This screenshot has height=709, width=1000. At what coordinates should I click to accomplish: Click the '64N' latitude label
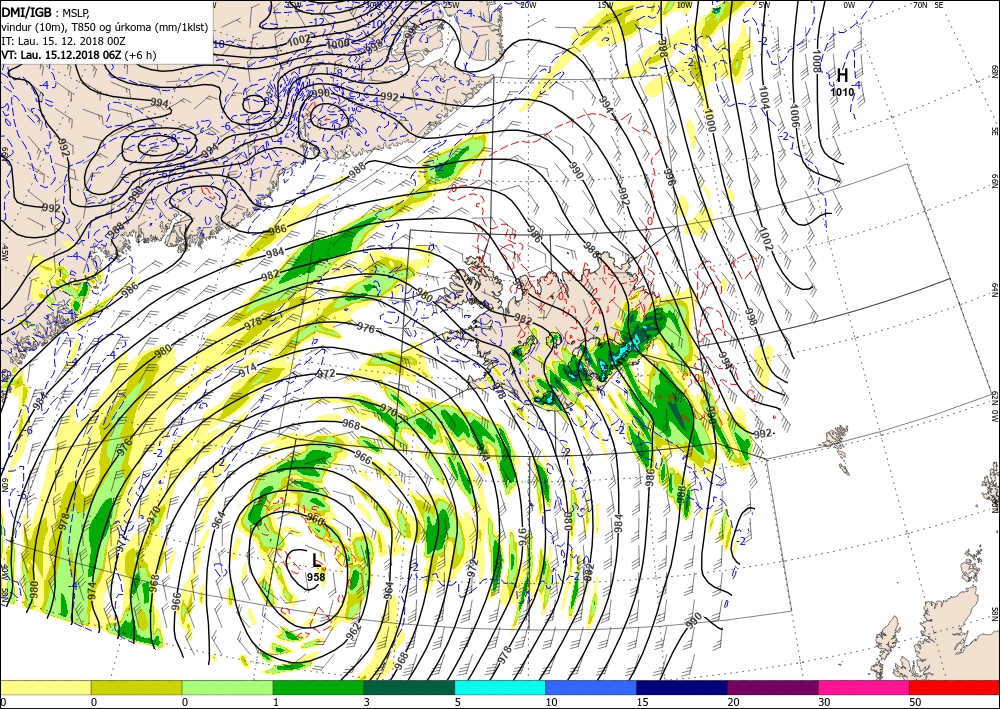(994, 290)
